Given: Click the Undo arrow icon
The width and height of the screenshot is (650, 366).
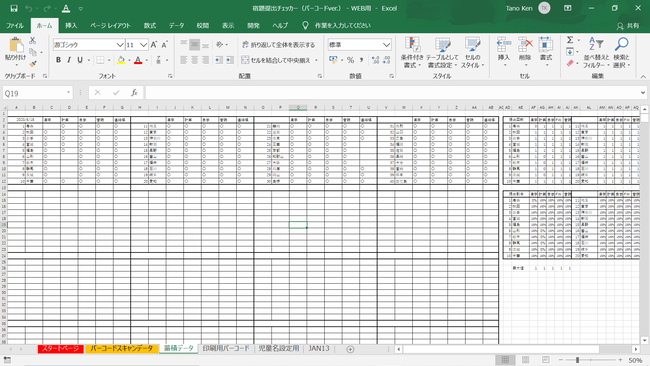Looking at the screenshot, I should click(29, 8).
